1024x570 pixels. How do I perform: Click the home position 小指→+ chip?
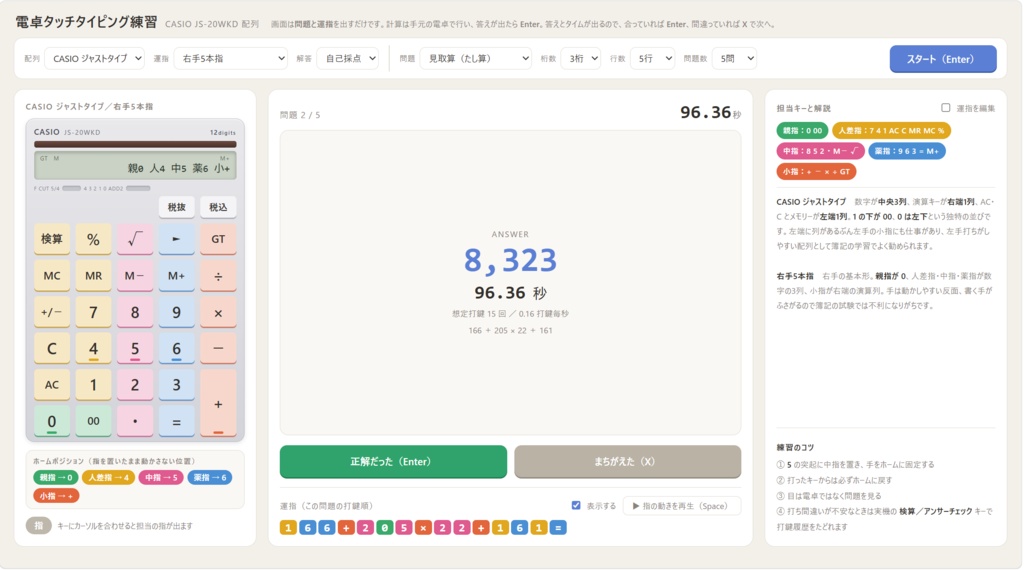(56, 496)
